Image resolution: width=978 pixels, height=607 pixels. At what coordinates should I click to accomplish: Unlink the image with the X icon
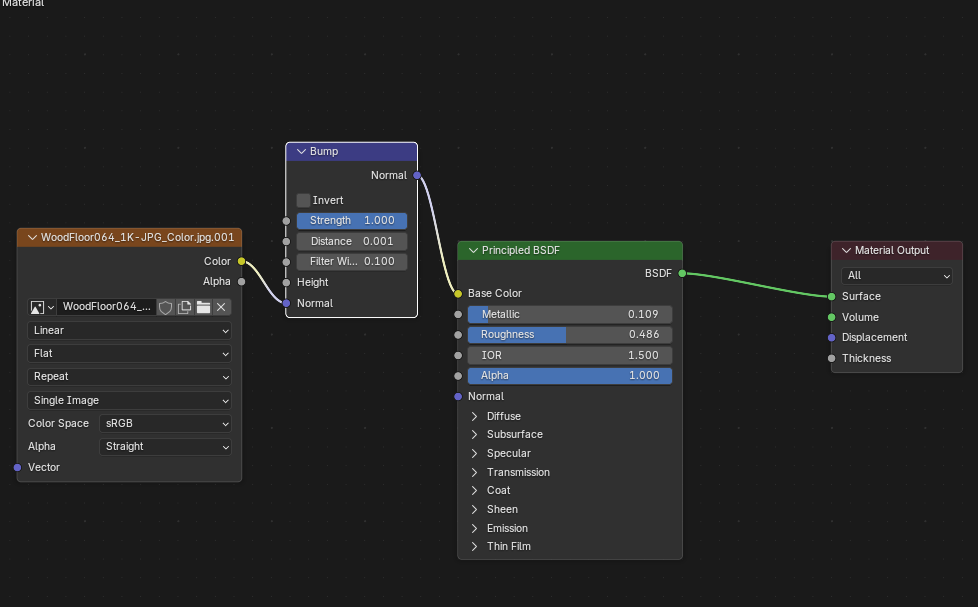(221, 307)
